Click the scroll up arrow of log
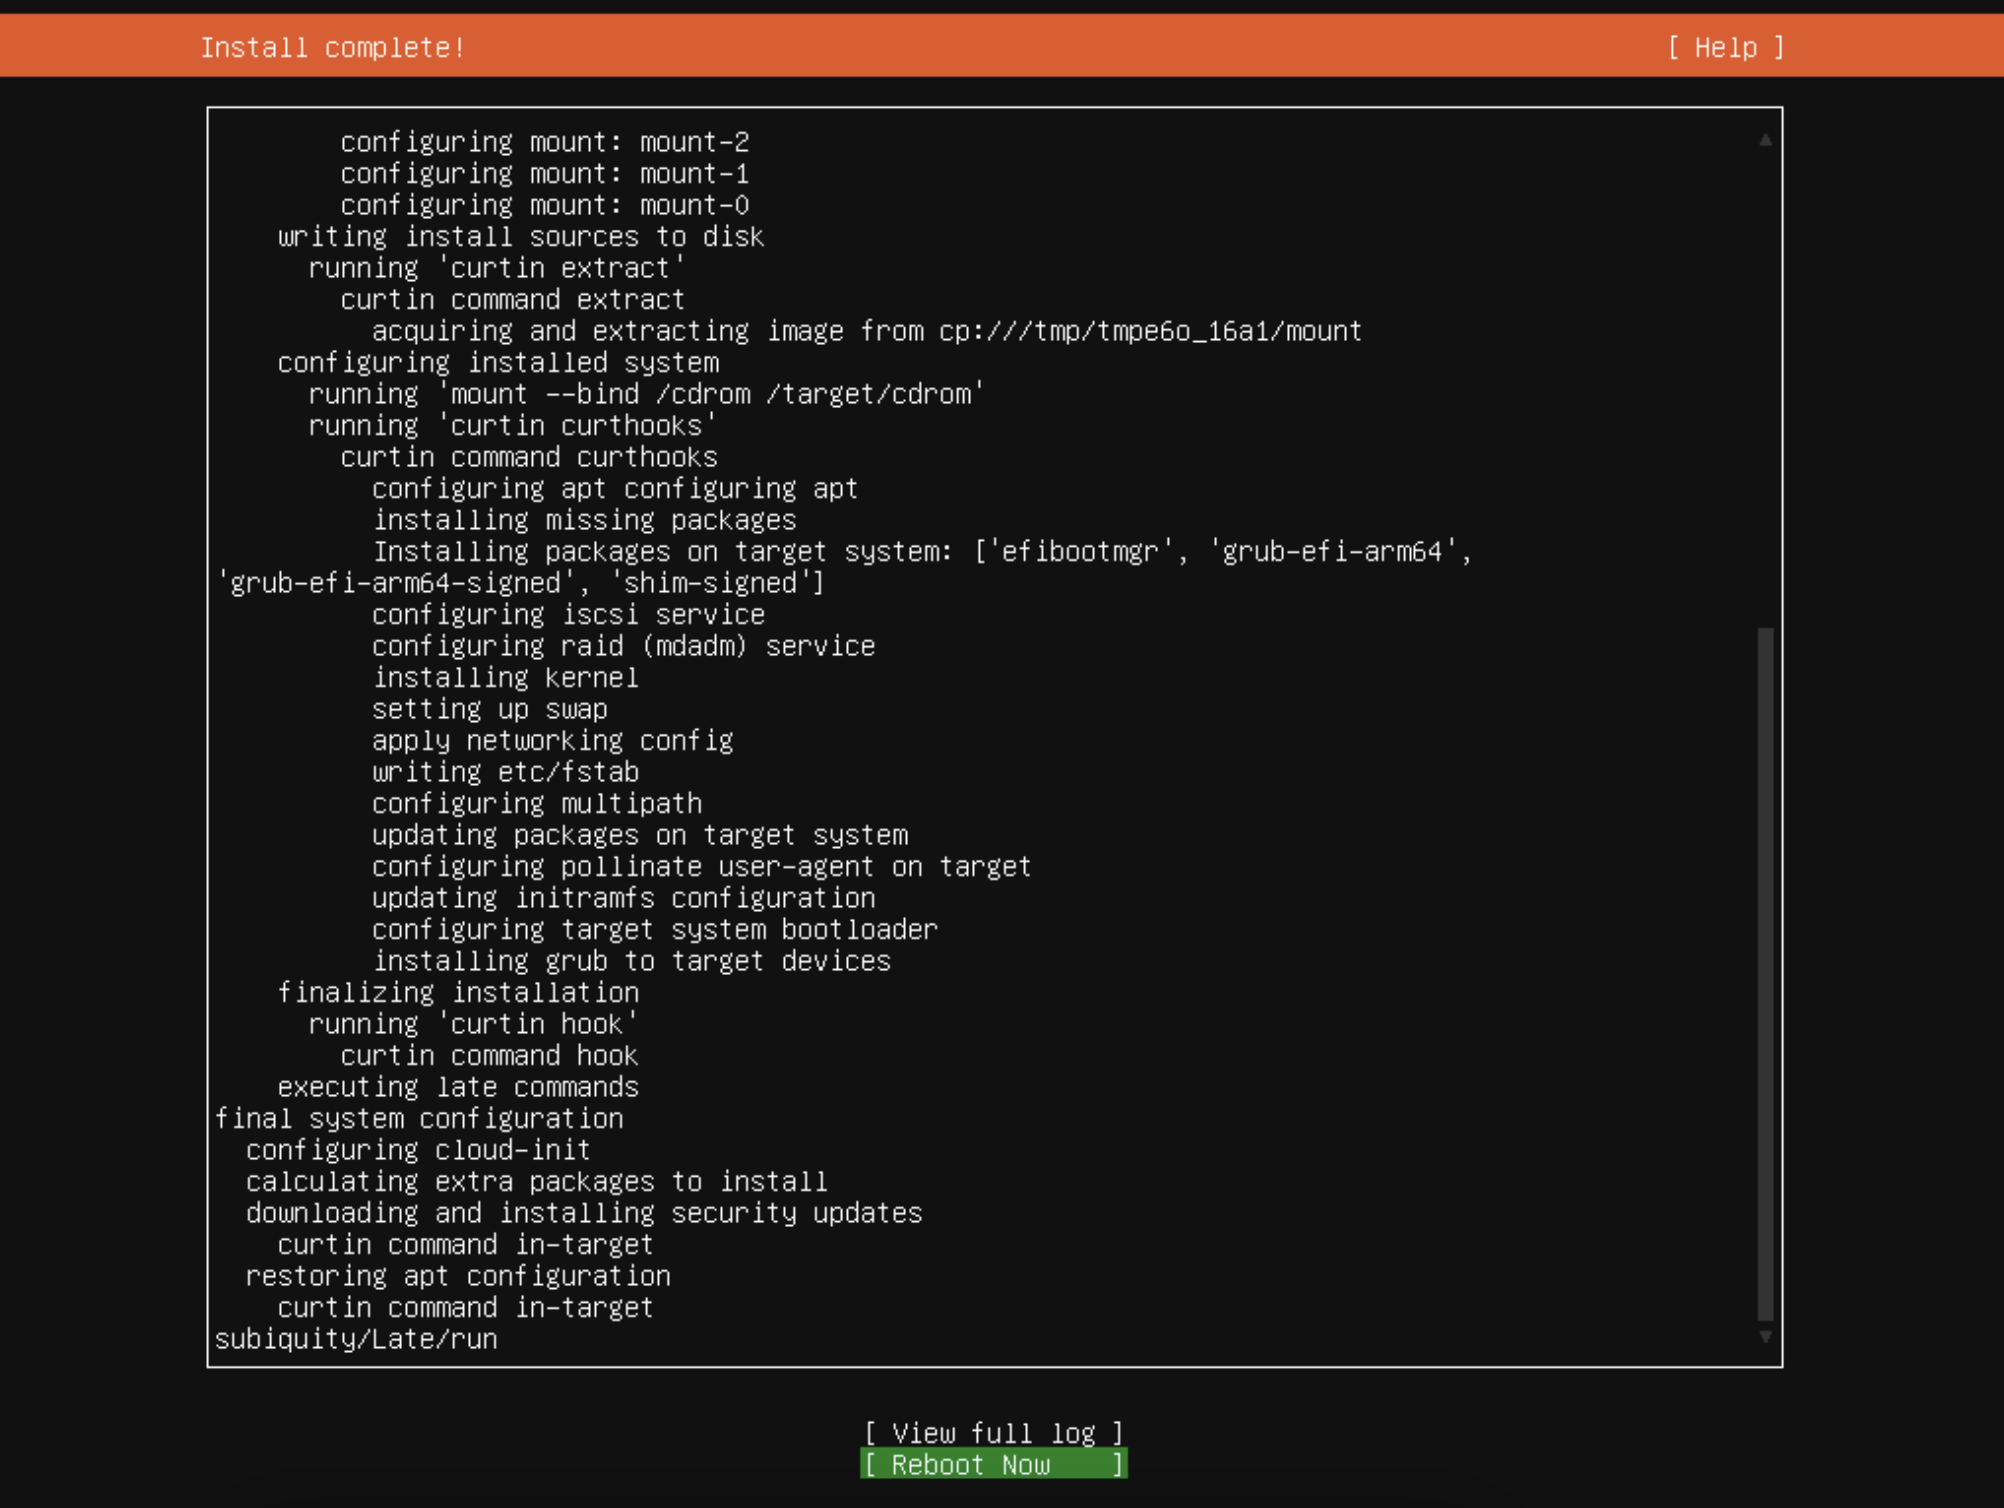Screen dimensions: 2004x1508 click(1765, 141)
